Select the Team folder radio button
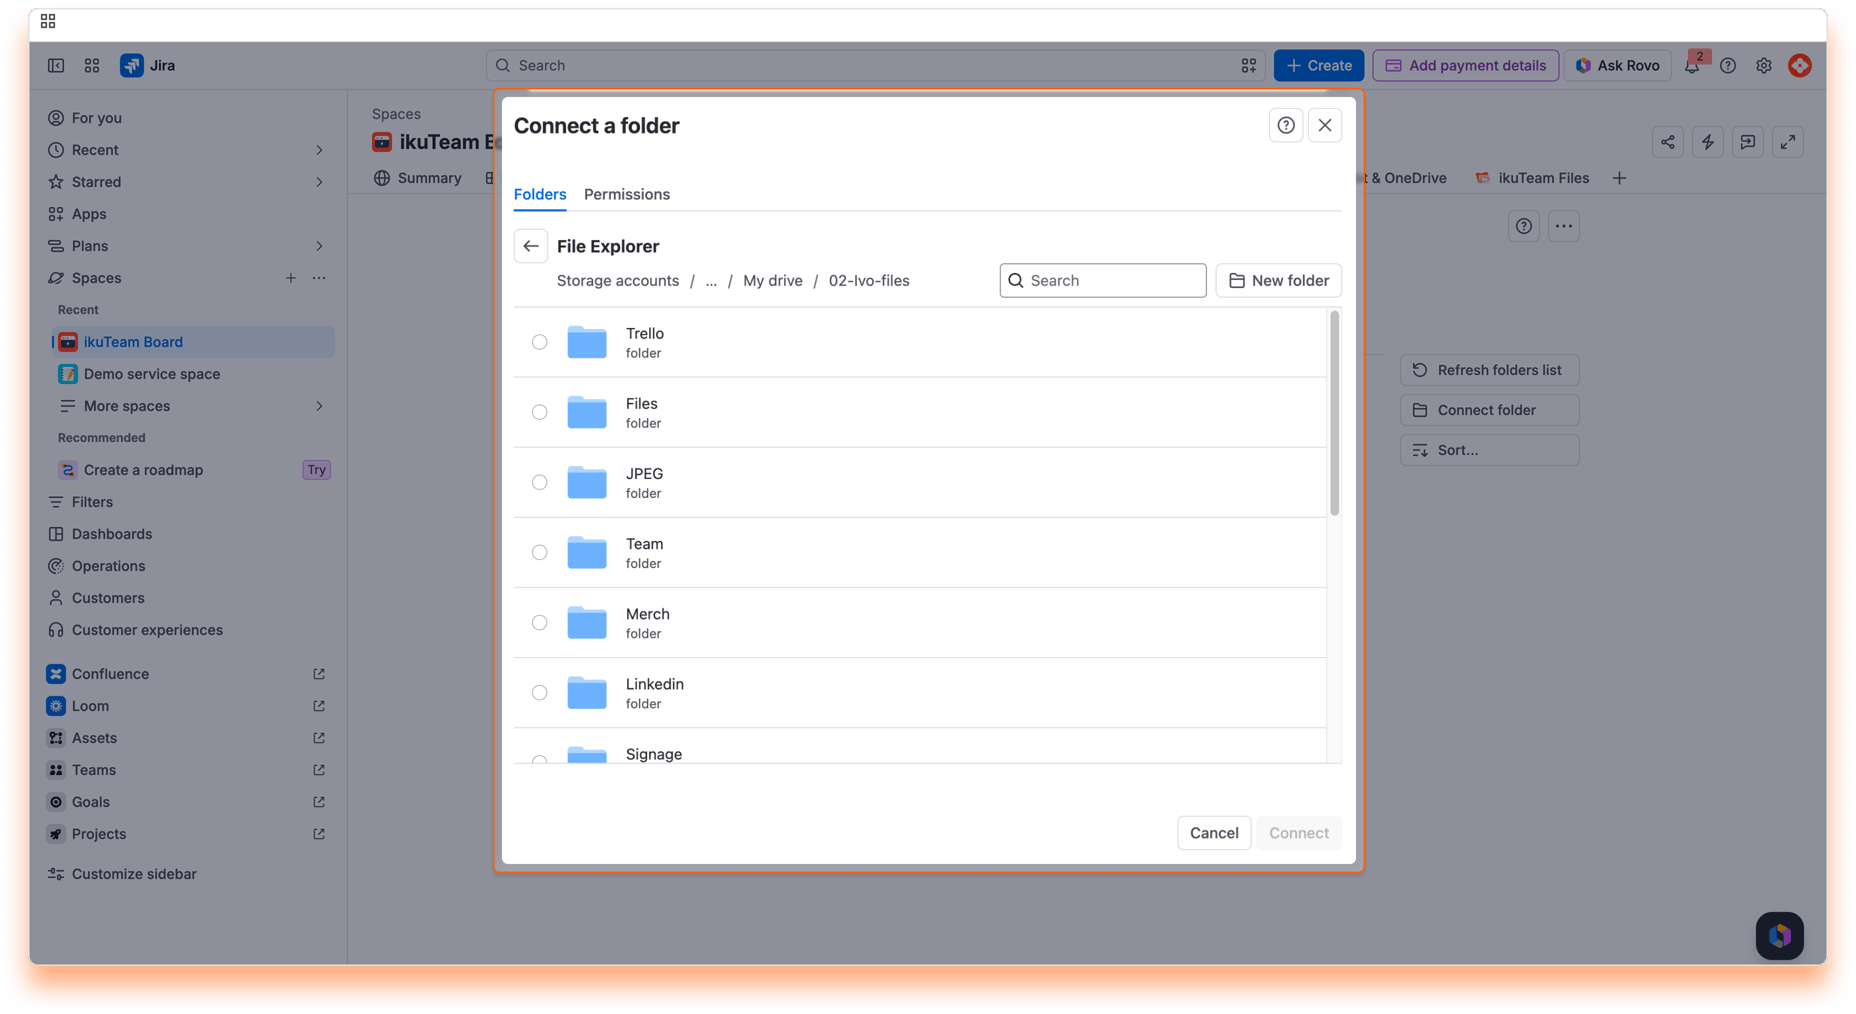The height and width of the screenshot is (1014, 1856). (x=539, y=552)
